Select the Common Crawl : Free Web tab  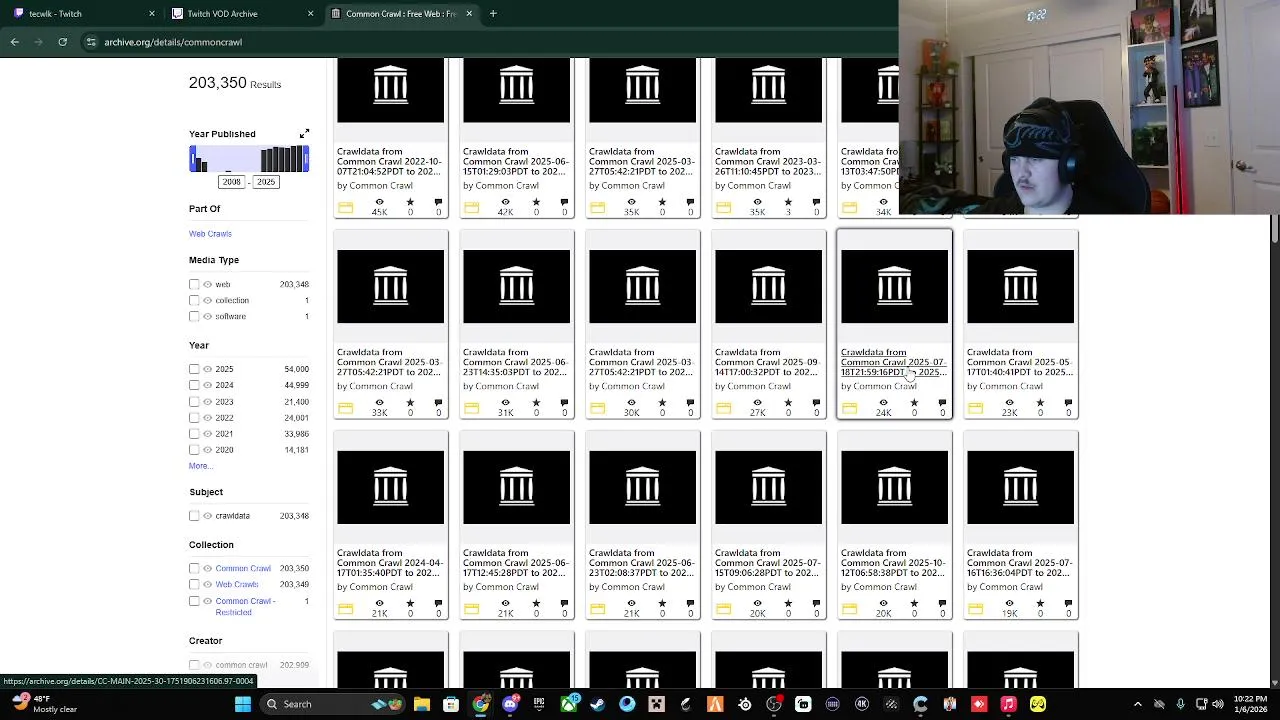pyautogui.click(x=400, y=13)
